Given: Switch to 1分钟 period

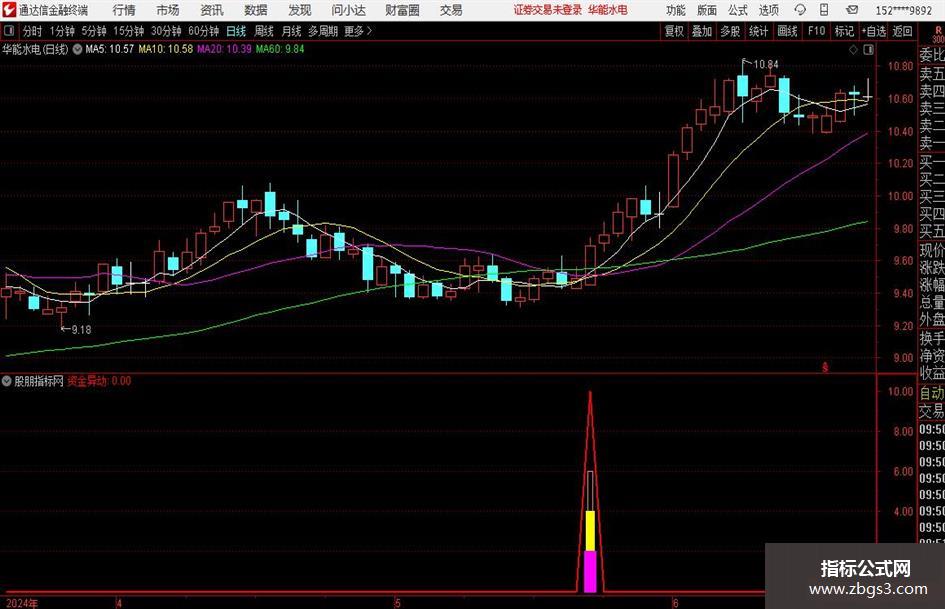Looking at the screenshot, I should [61, 31].
